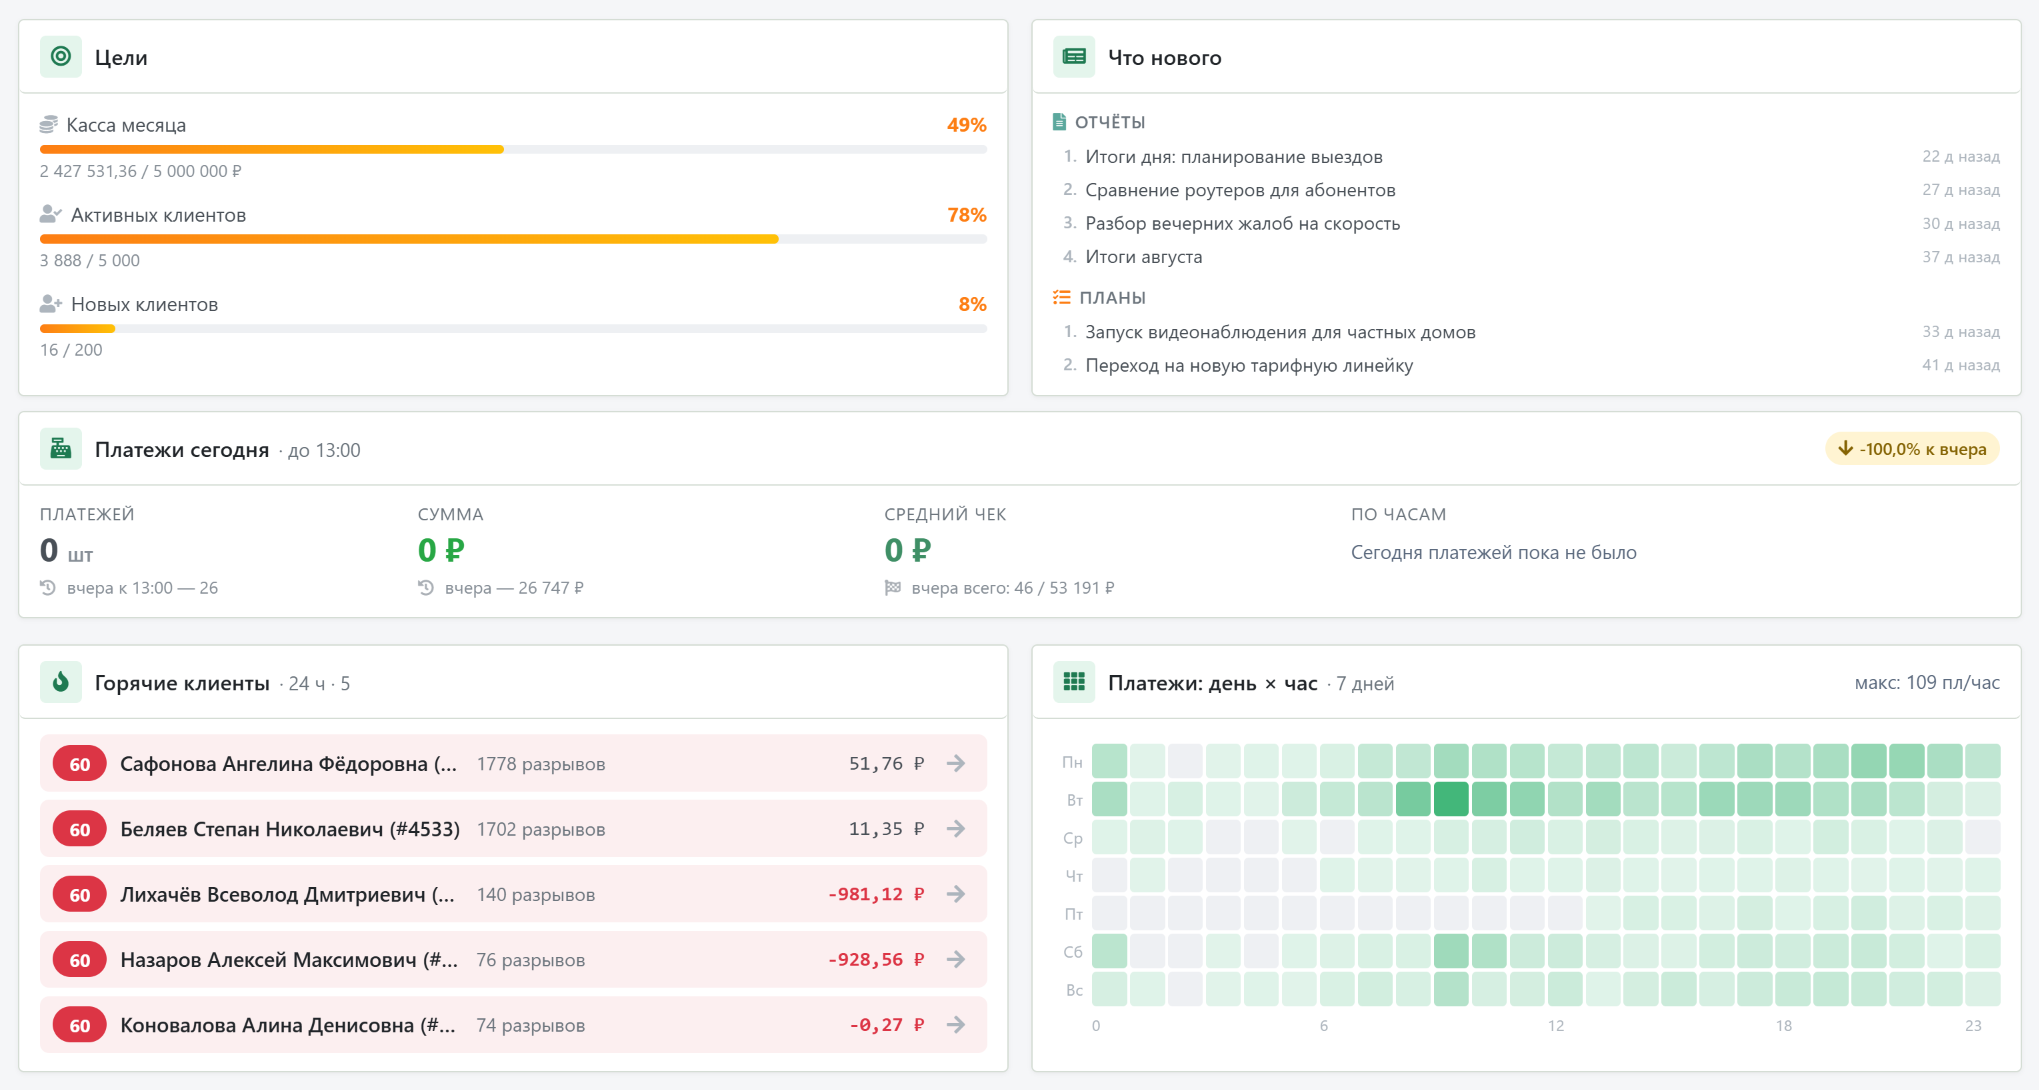Select client name Коновалова Алина Денисовна

coord(288,1025)
